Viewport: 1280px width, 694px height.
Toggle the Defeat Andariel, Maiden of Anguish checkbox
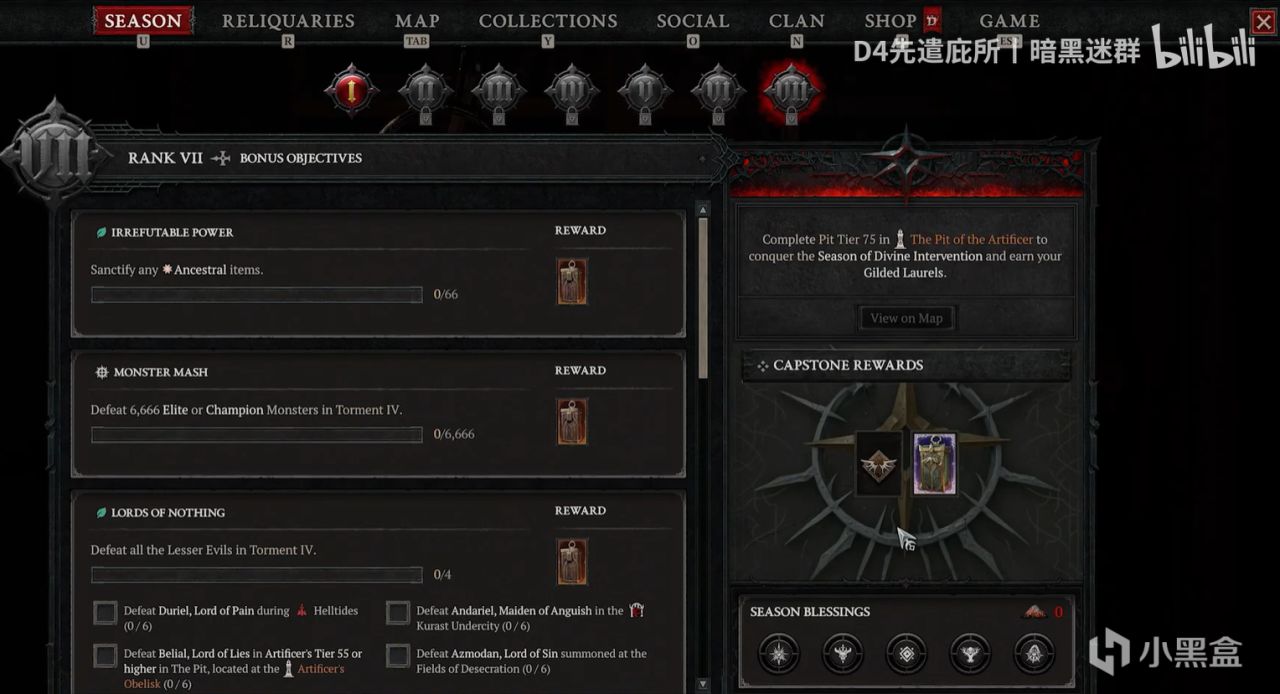tap(398, 613)
